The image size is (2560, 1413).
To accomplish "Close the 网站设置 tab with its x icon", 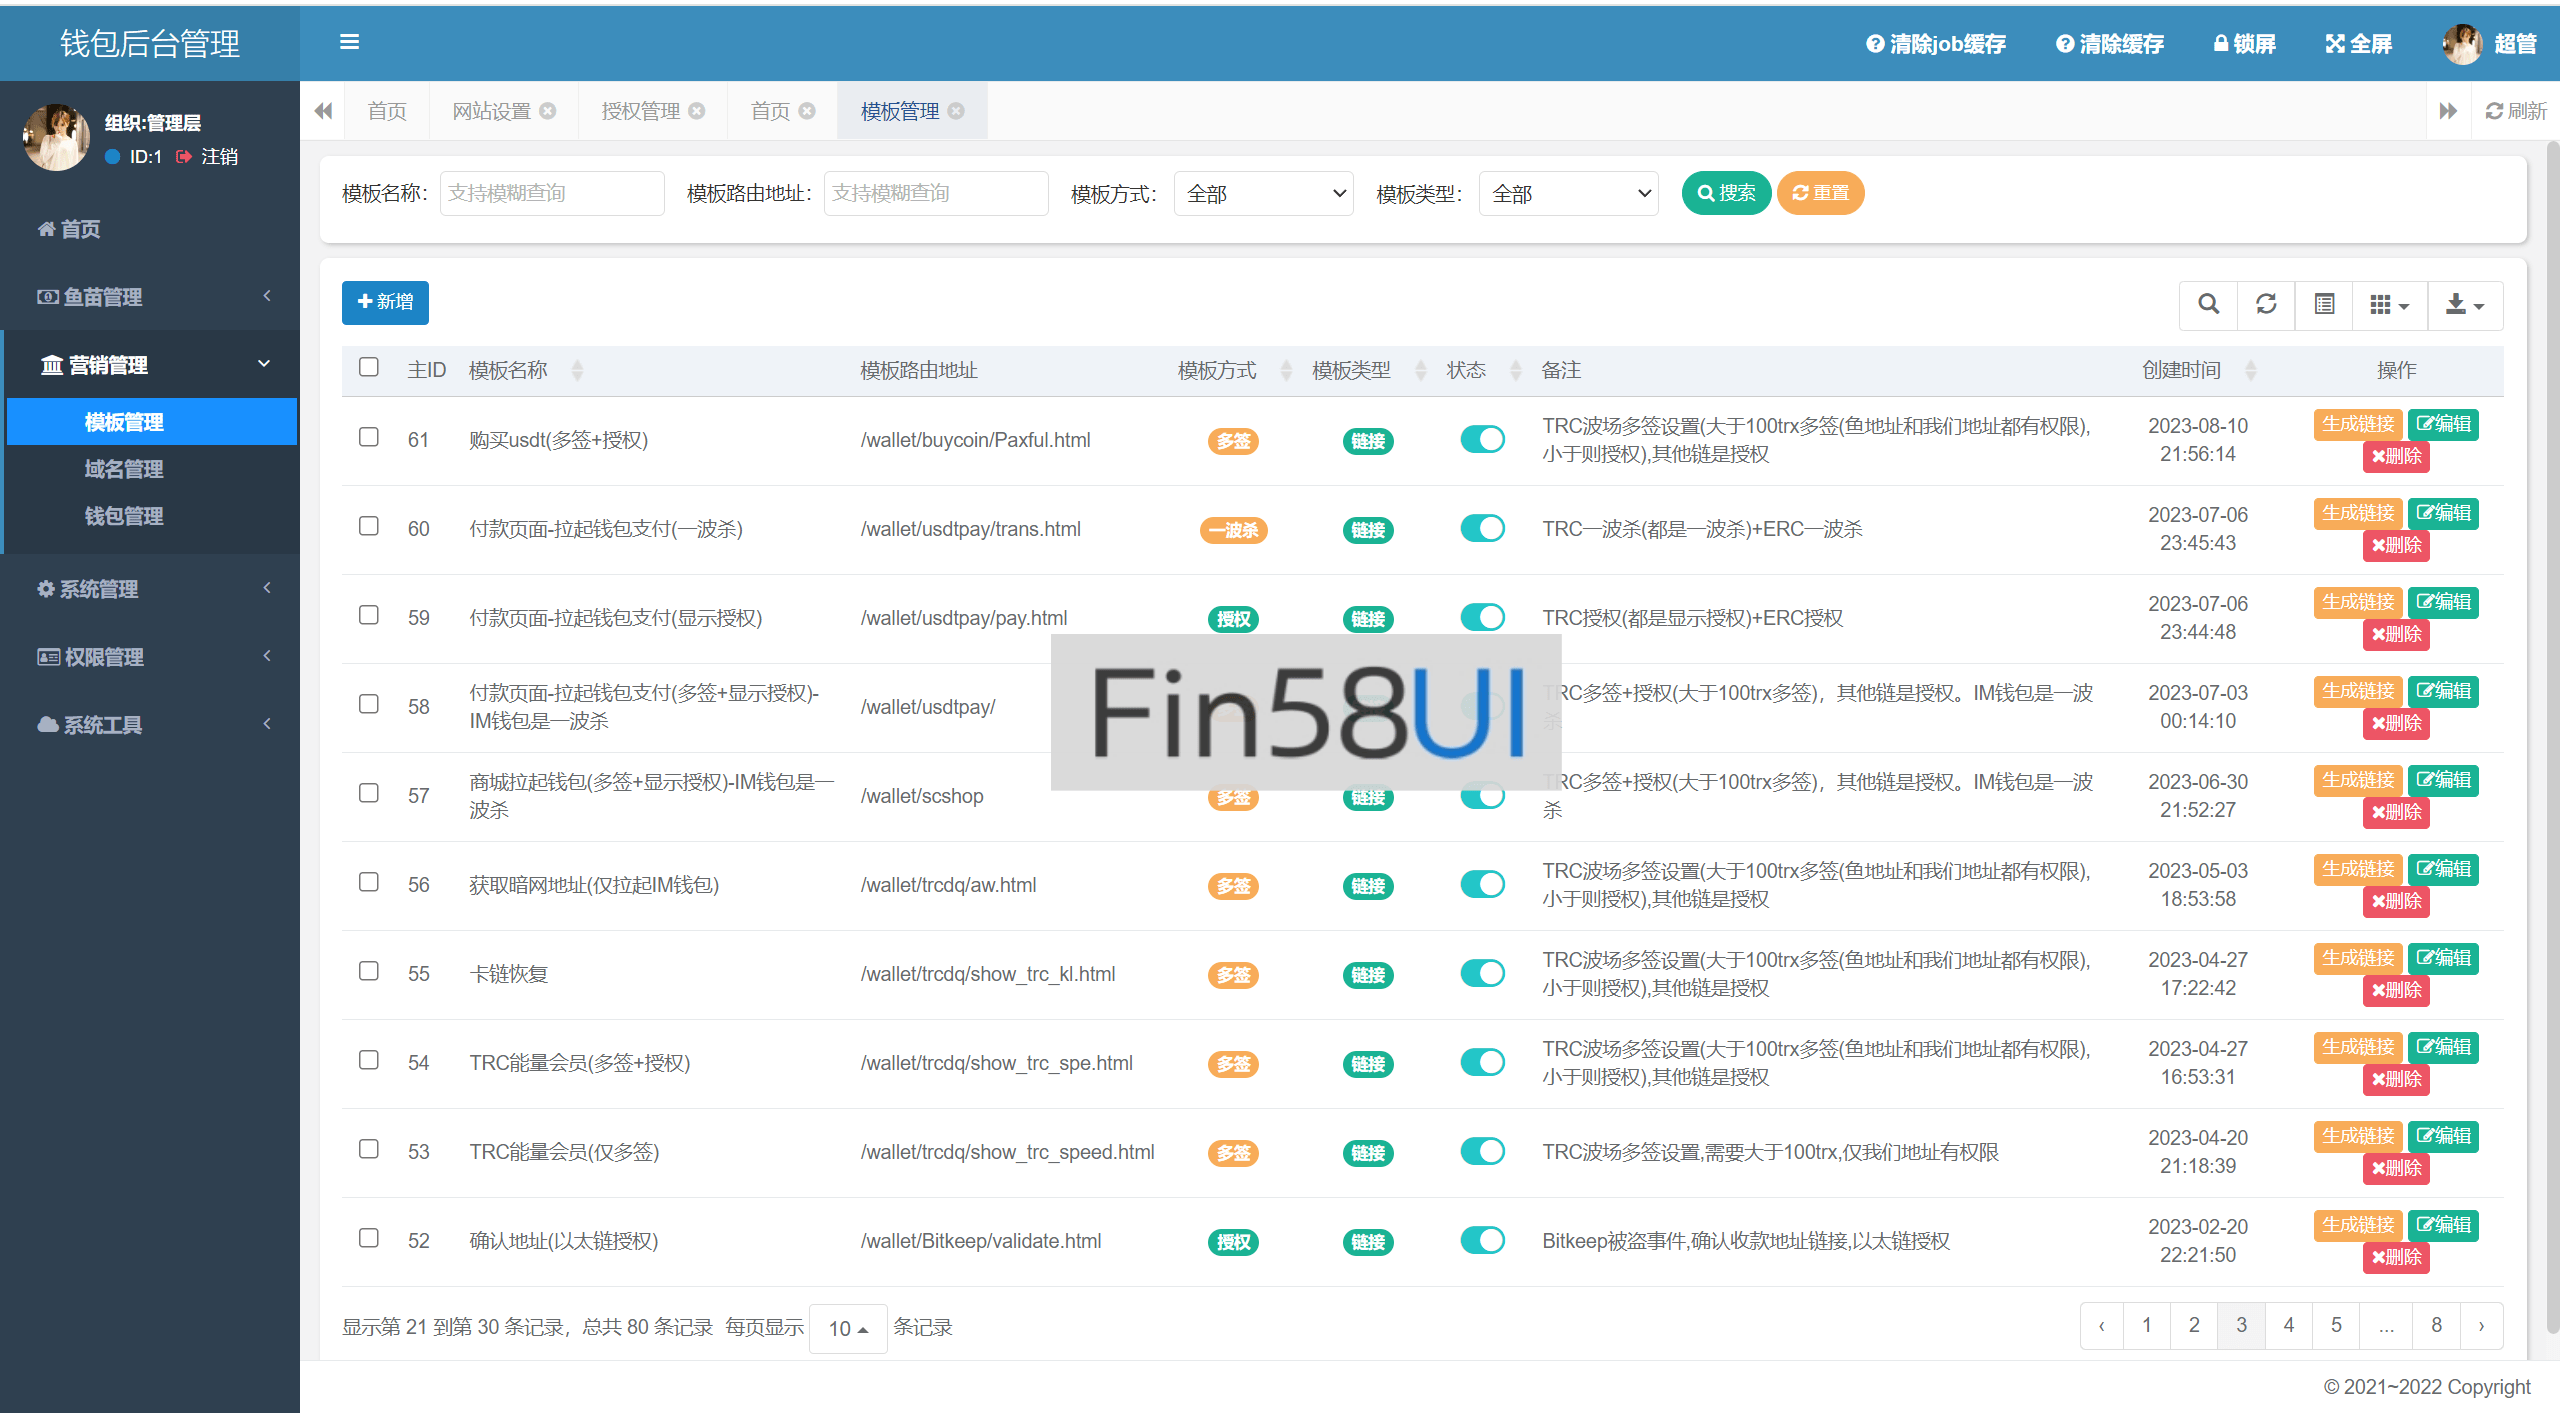I will 548,111.
